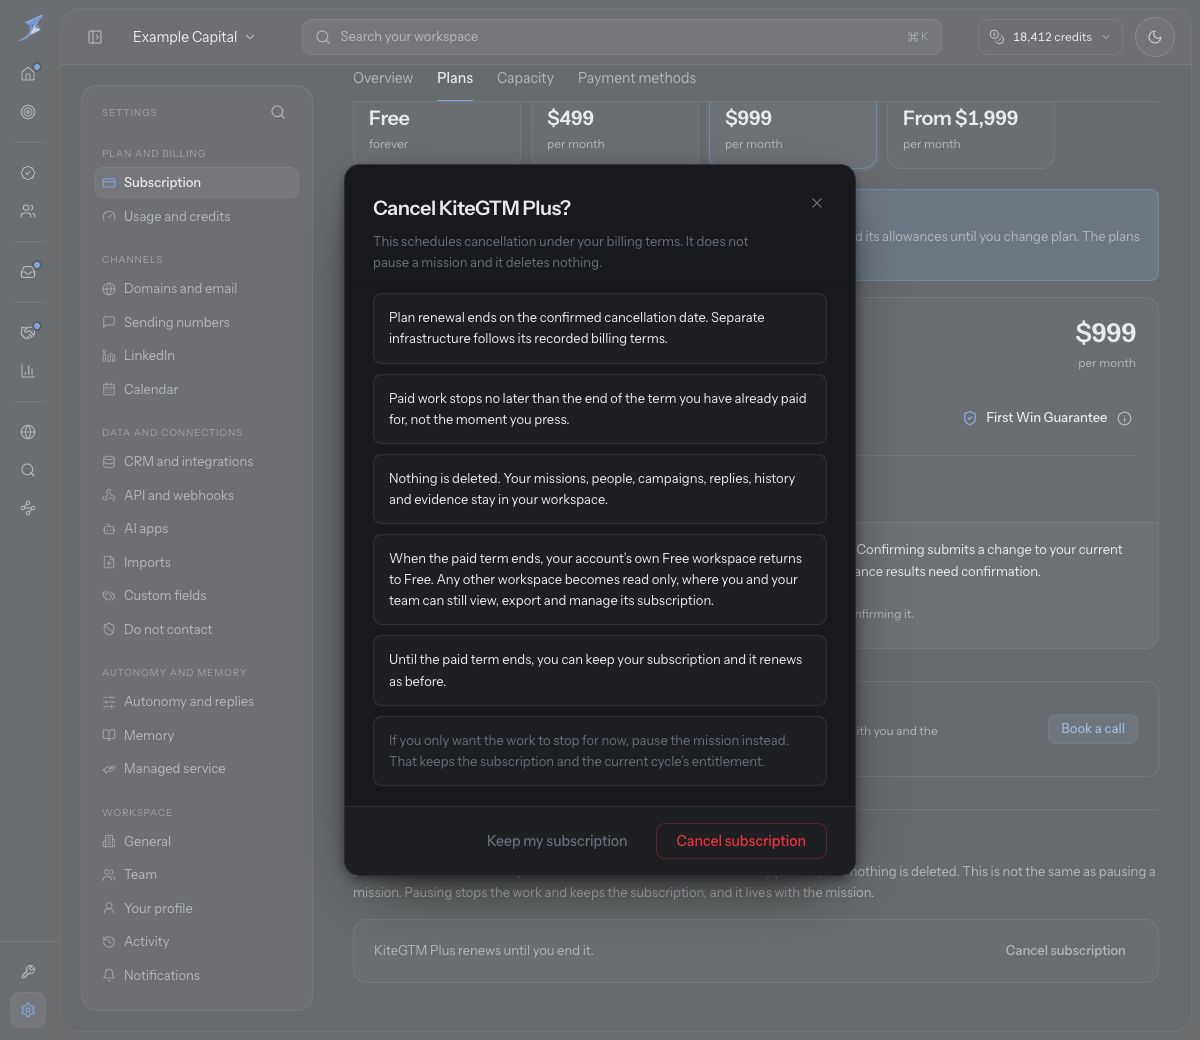This screenshot has height=1040, width=1200.
Task: Open the LinkedIn channel settings
Action: pyautogui.click(x=197, y=356)
